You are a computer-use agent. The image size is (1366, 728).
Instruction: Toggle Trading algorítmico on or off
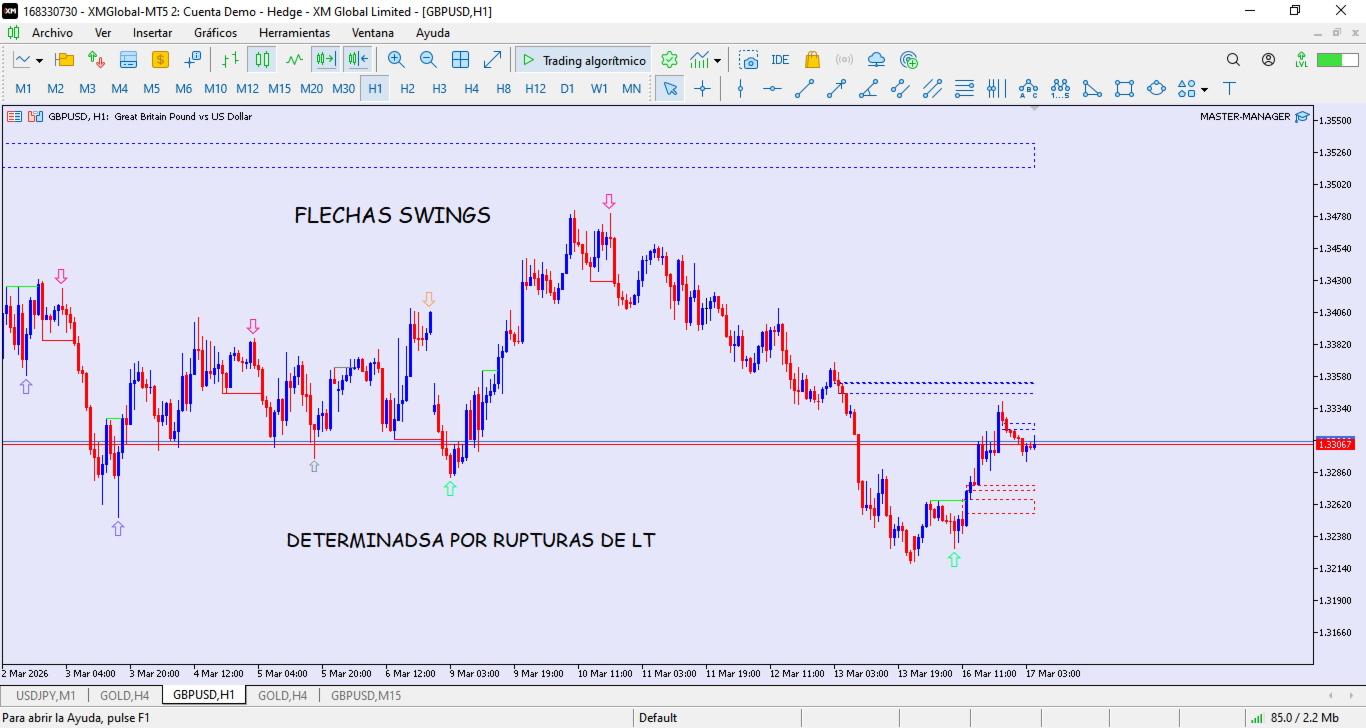pyautogui.click(x=584, y=60)
